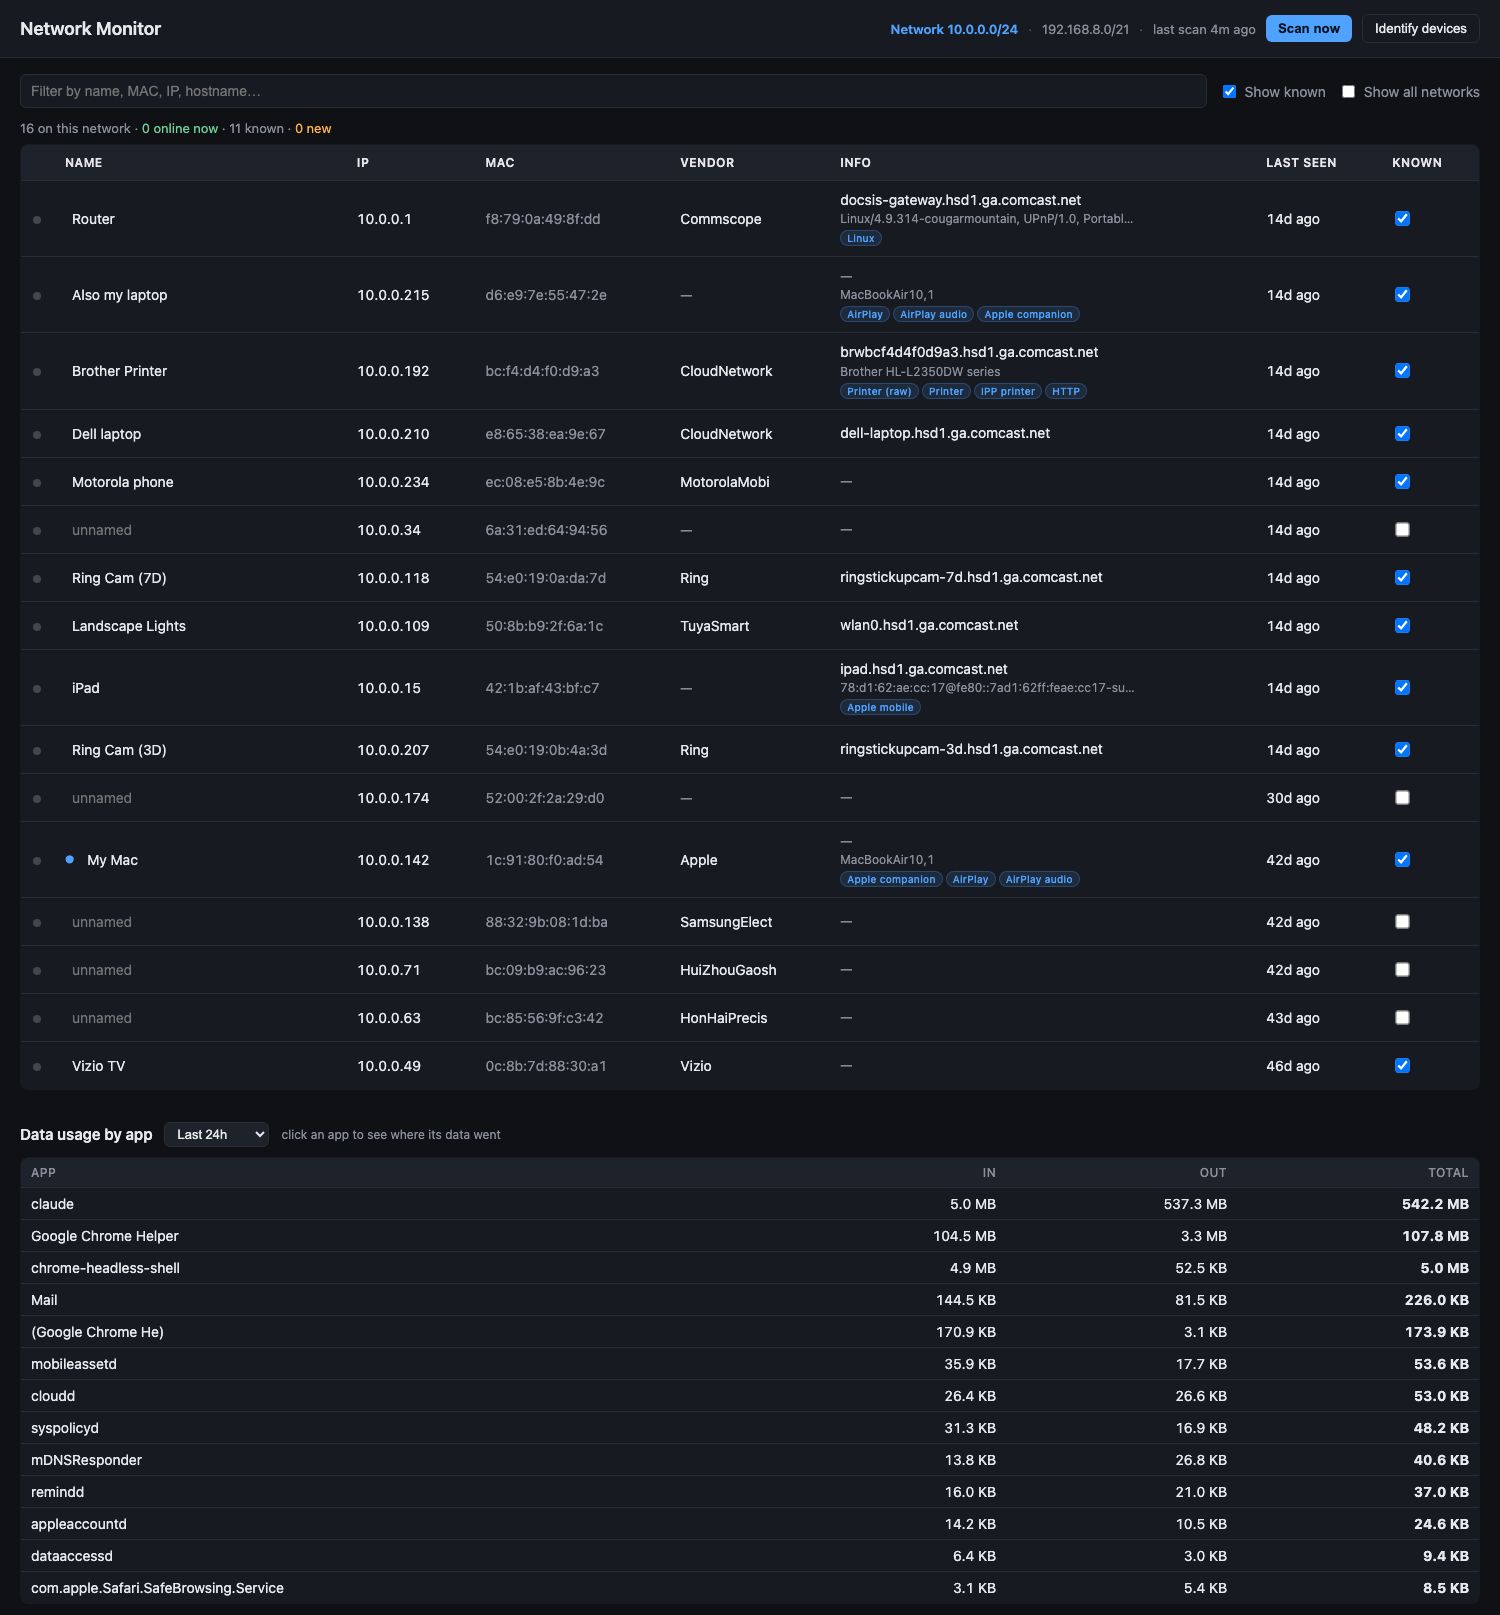Mark unnamed 10.0.0.174 device as known
Screen dimensions: 1500x1615
(1402, 798)
